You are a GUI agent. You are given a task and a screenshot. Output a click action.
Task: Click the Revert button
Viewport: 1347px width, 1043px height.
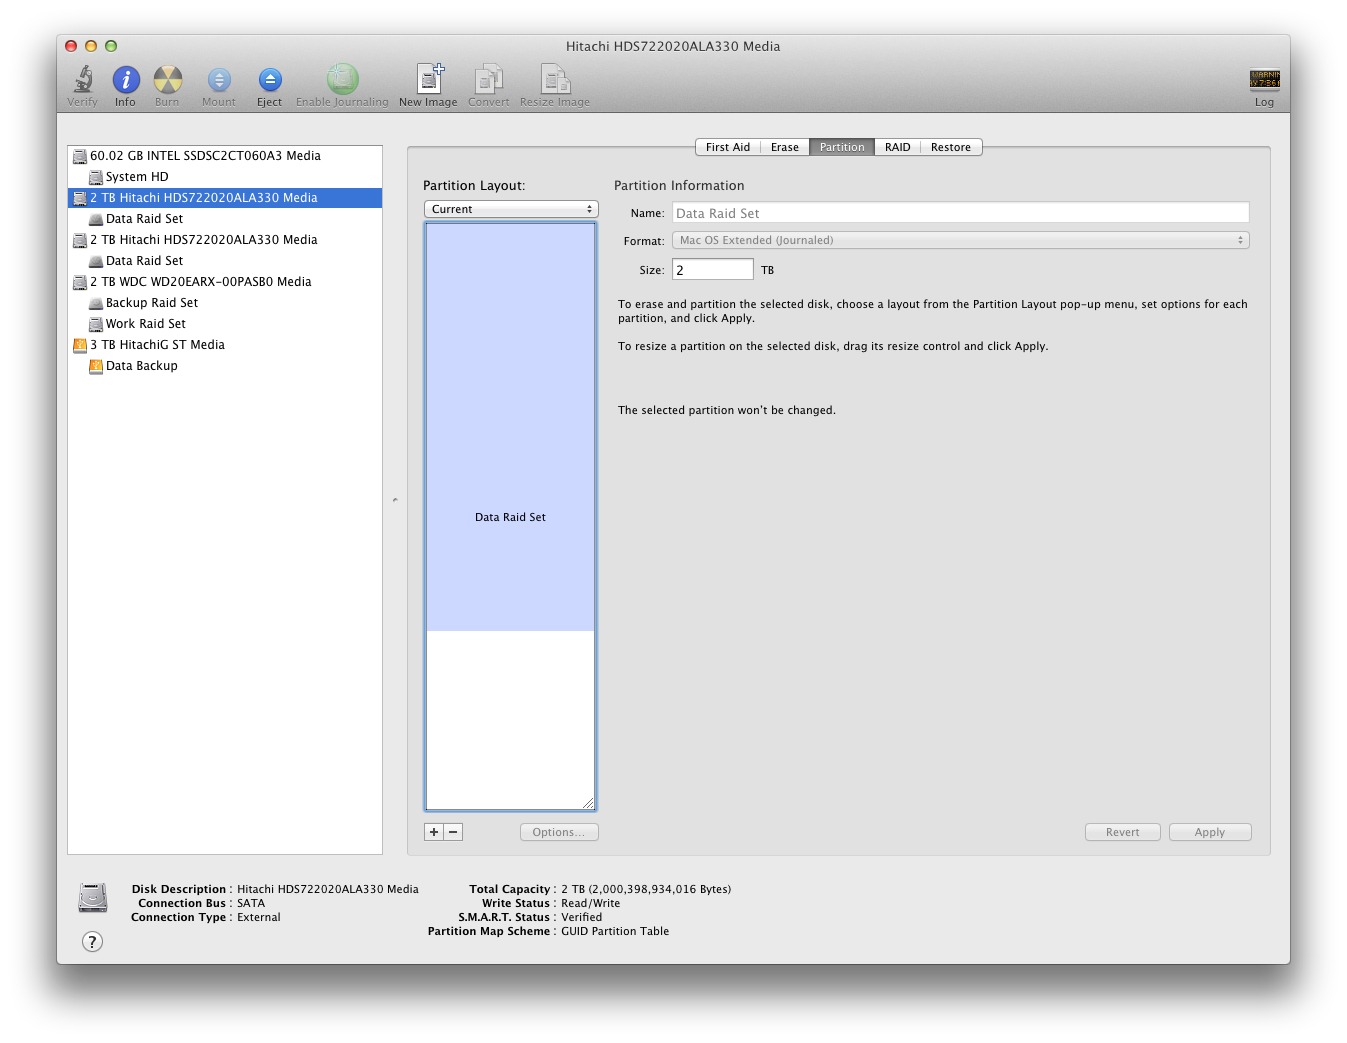pyautogui.click(x=1123, y=832)
